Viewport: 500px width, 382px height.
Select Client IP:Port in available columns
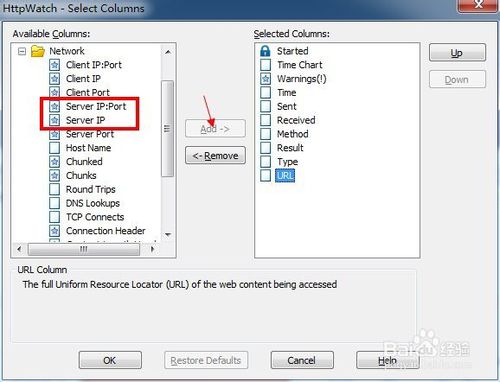tap(94, 65)
